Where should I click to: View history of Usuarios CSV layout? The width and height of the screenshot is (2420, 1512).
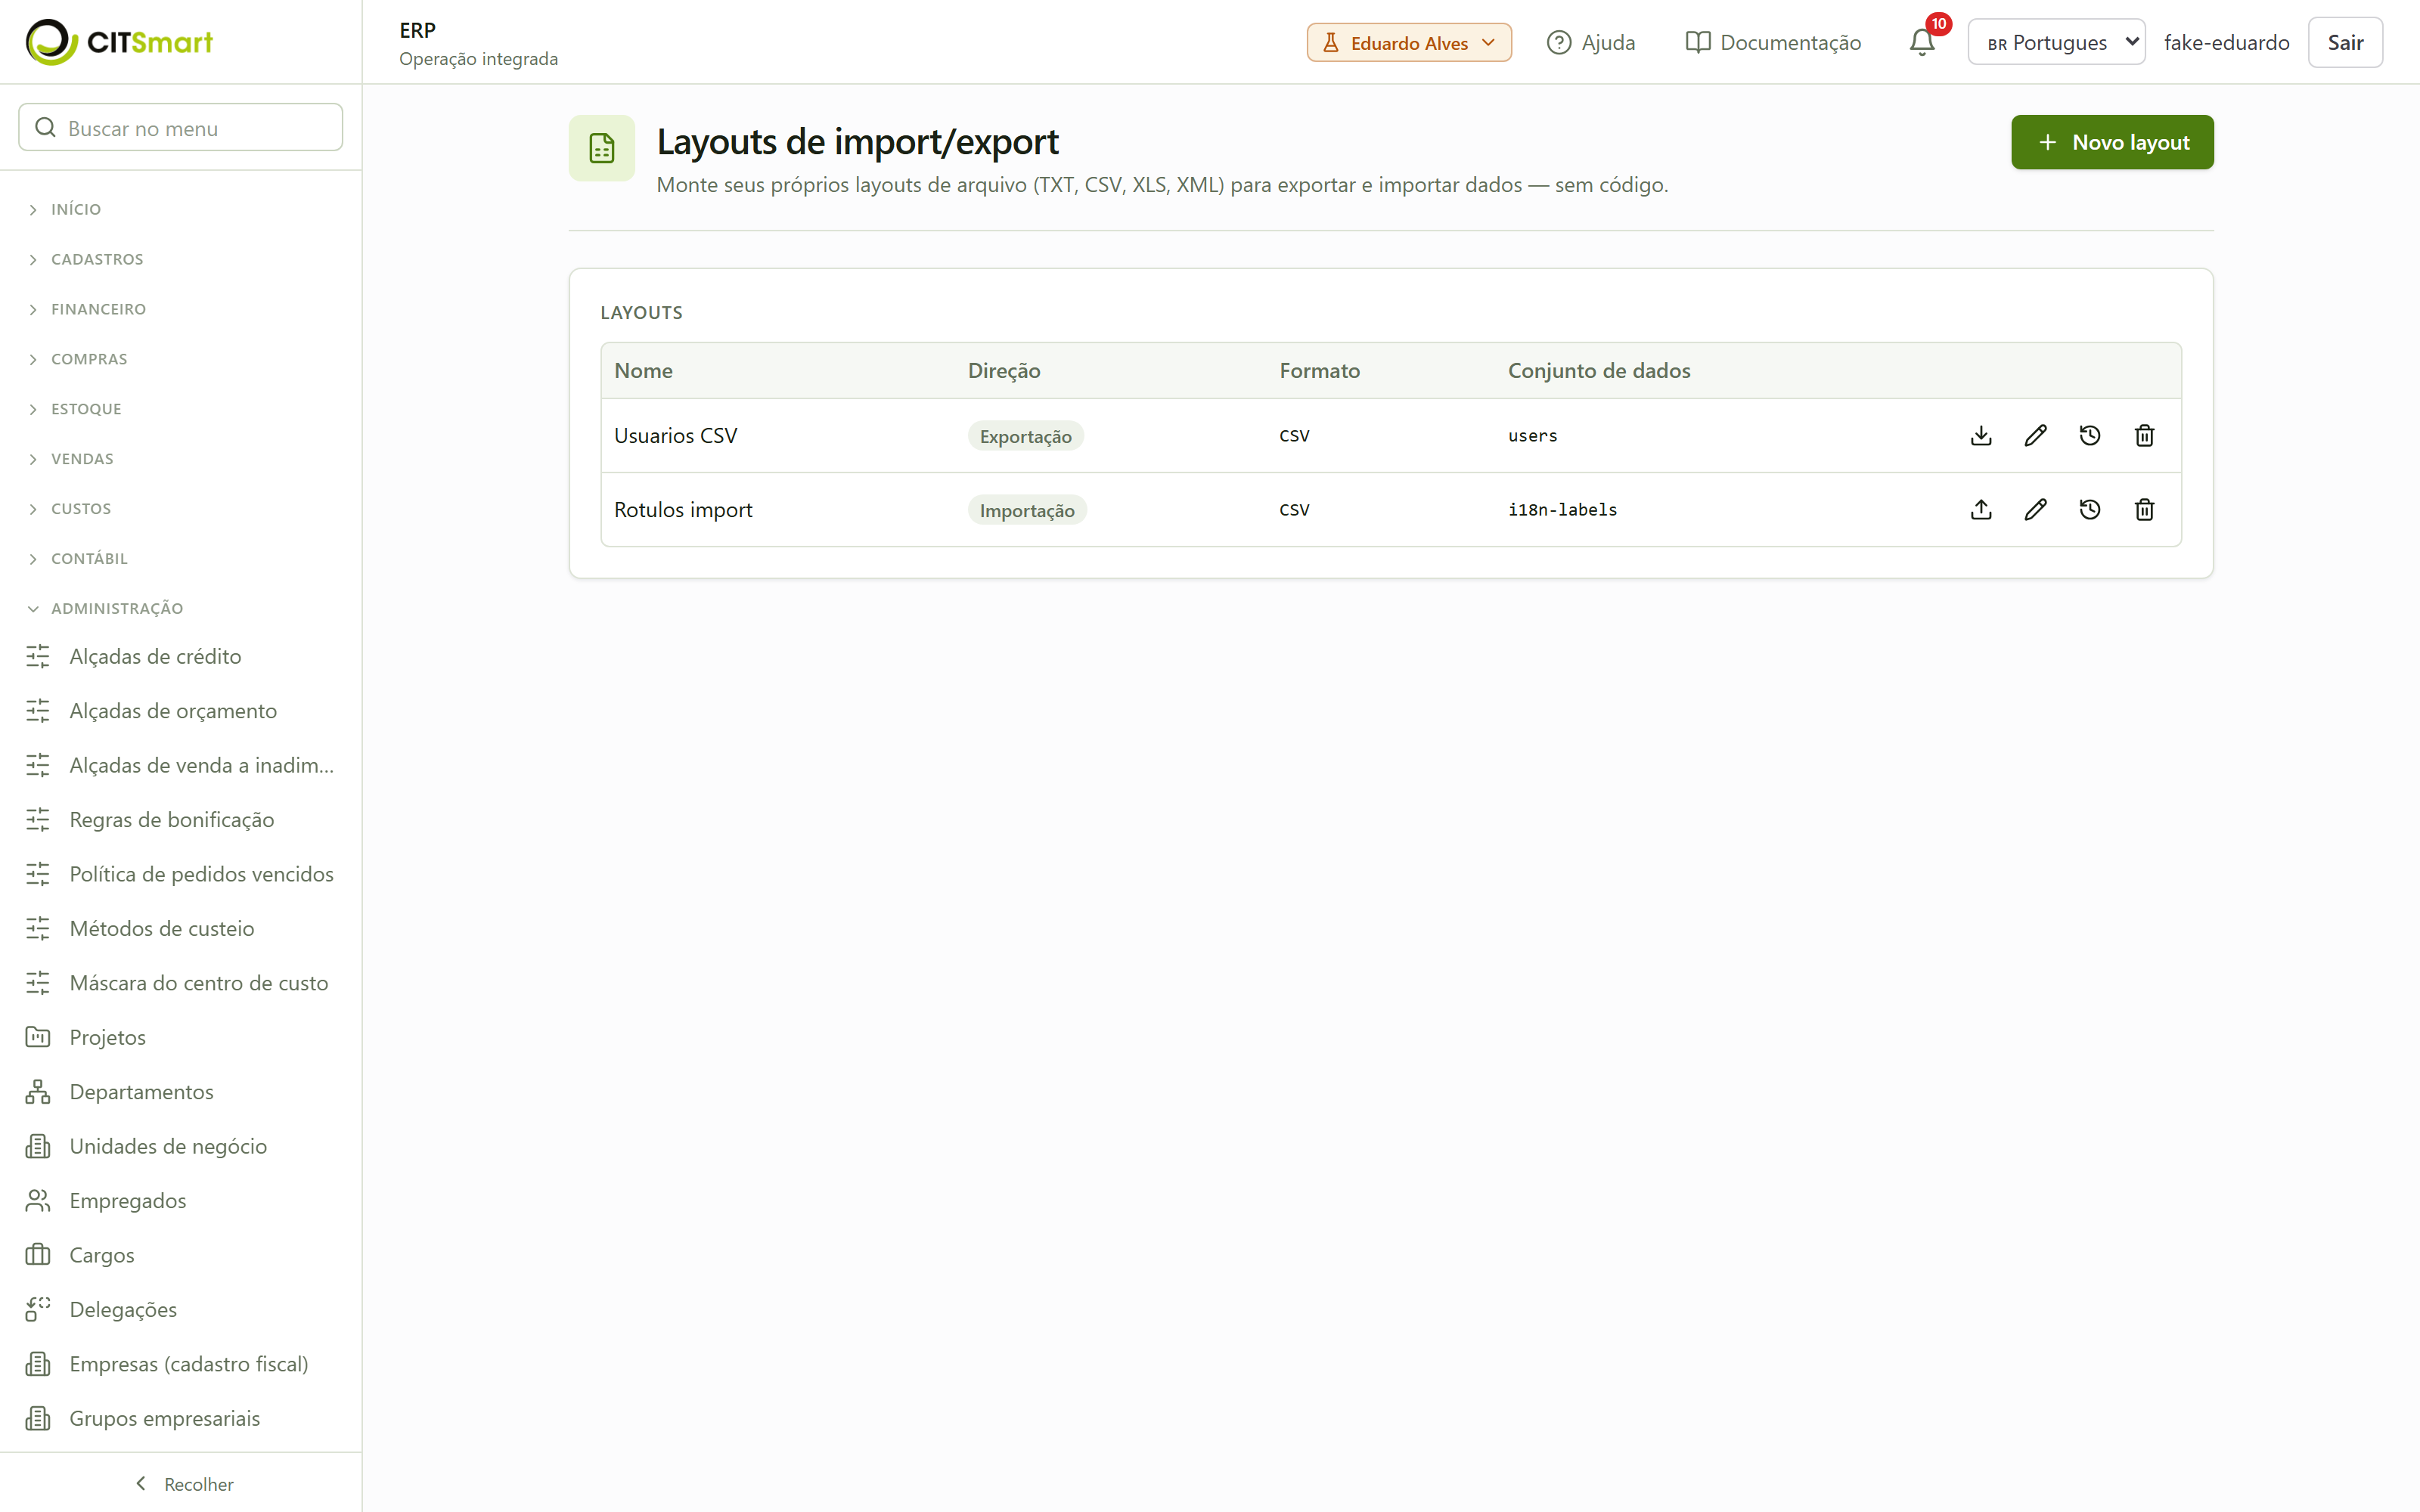2090,435
